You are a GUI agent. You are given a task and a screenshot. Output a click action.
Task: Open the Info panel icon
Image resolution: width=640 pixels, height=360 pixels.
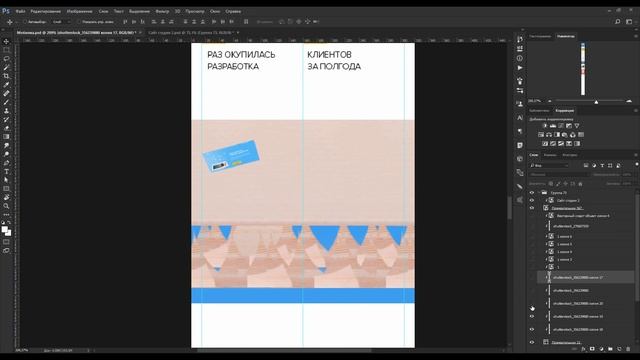click(x=520, y=58)
